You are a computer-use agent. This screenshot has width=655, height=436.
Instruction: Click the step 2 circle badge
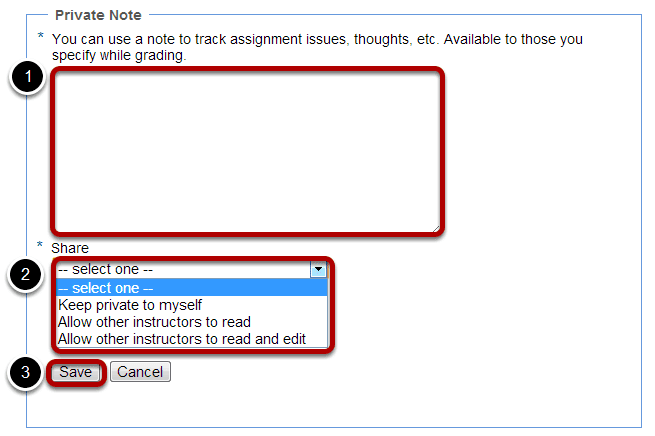click(25, 274)
